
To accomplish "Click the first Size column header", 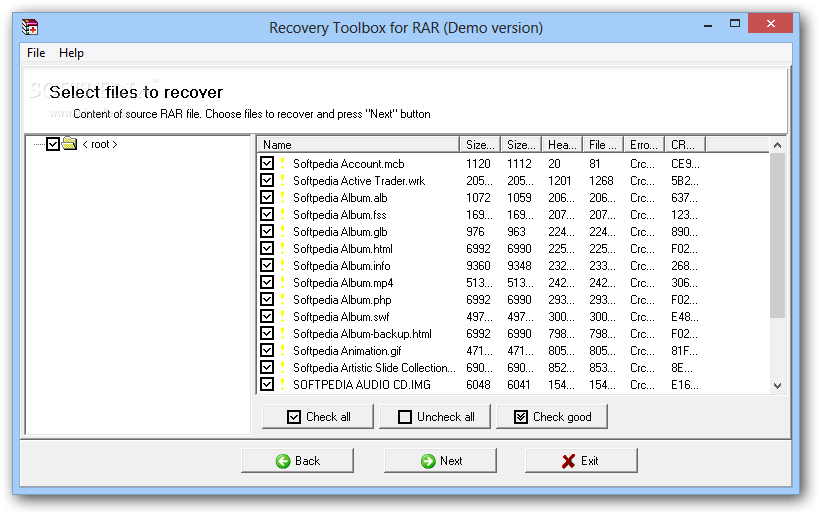I will coord(480,145).
